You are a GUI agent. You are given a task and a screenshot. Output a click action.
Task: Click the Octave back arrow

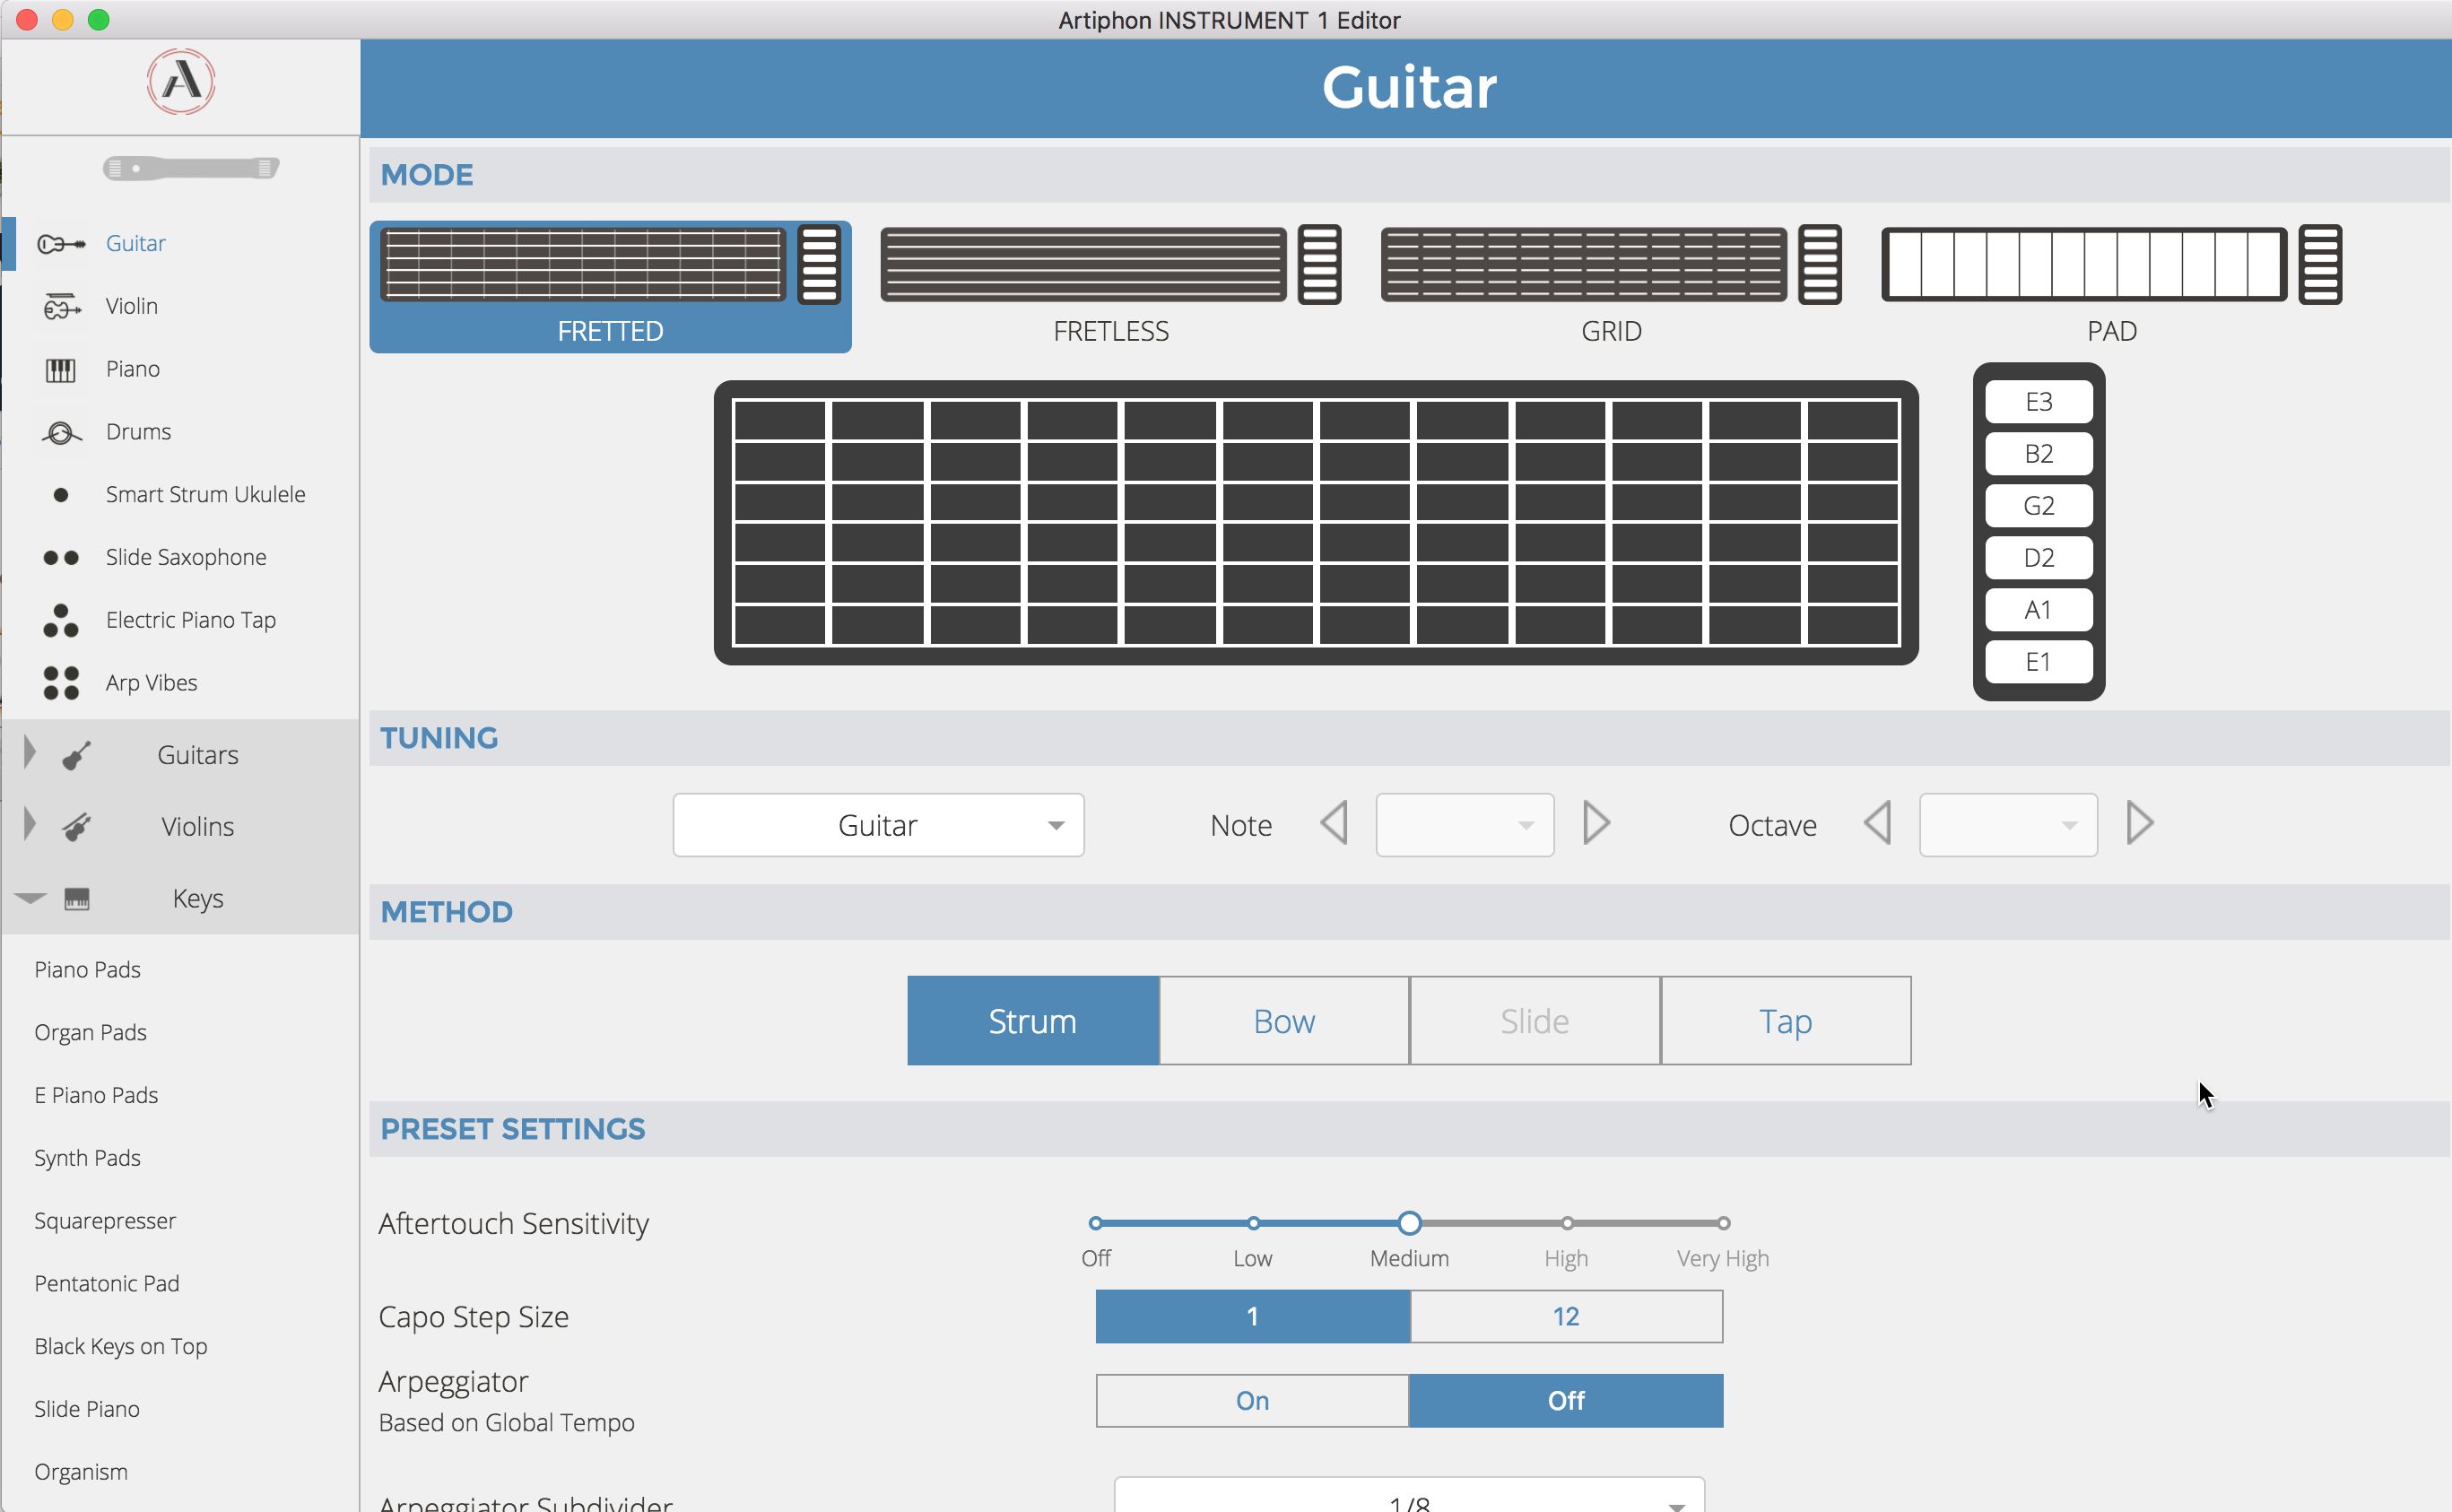[x=1881, y=823]
